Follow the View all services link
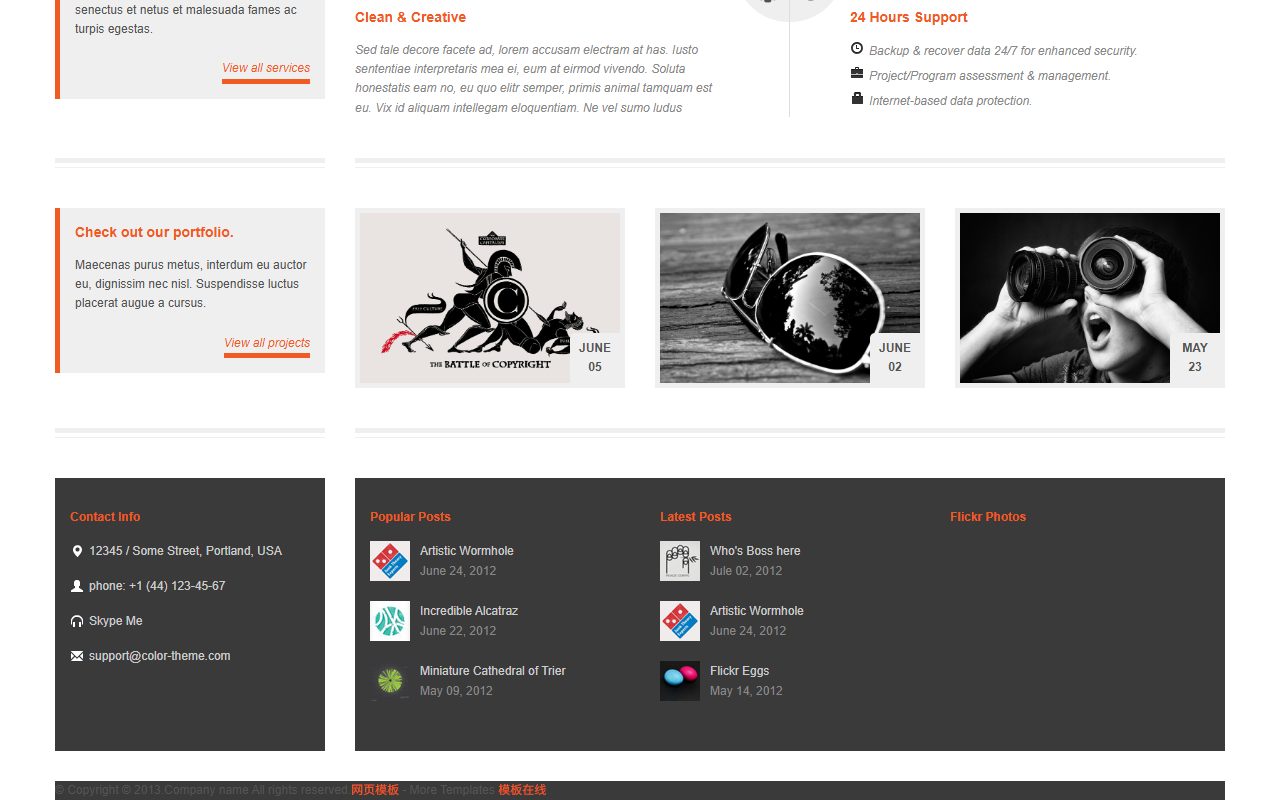The height and width of the screenshot is (800, 1280). (266, 68)
